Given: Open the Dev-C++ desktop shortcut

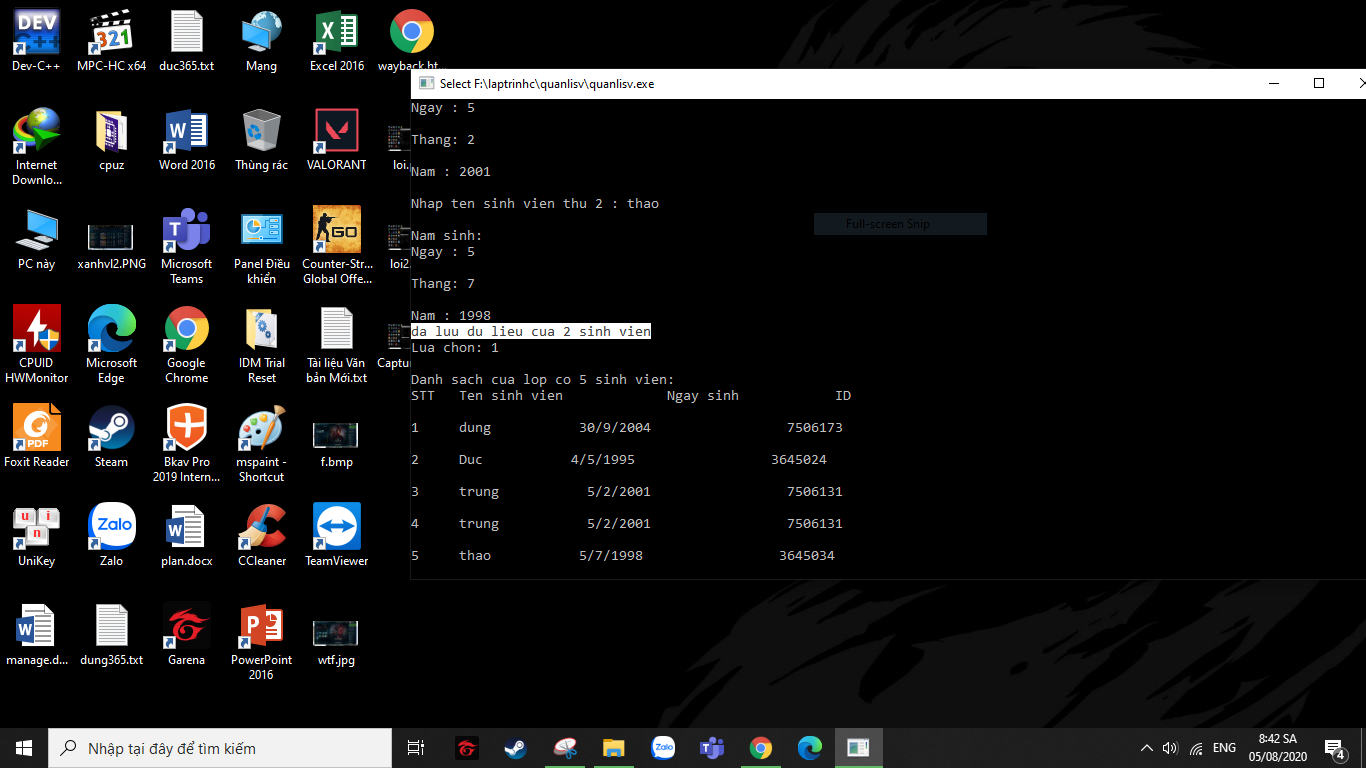Looking at the screenshot, I should coord(36,33).
